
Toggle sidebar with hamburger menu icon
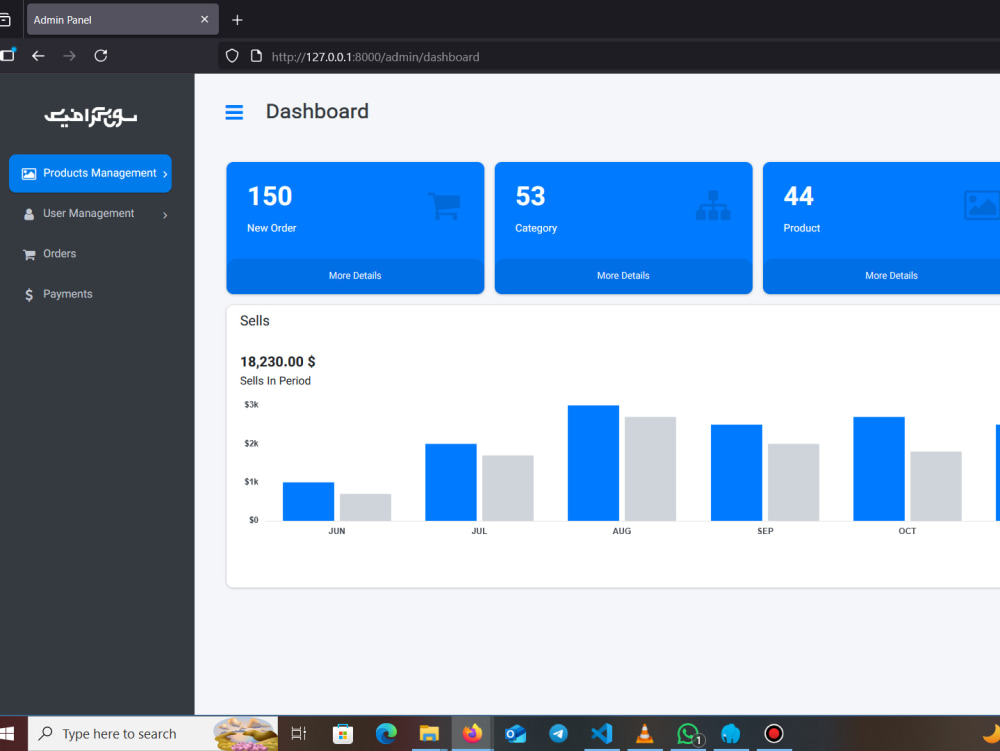tap(234, 112)
